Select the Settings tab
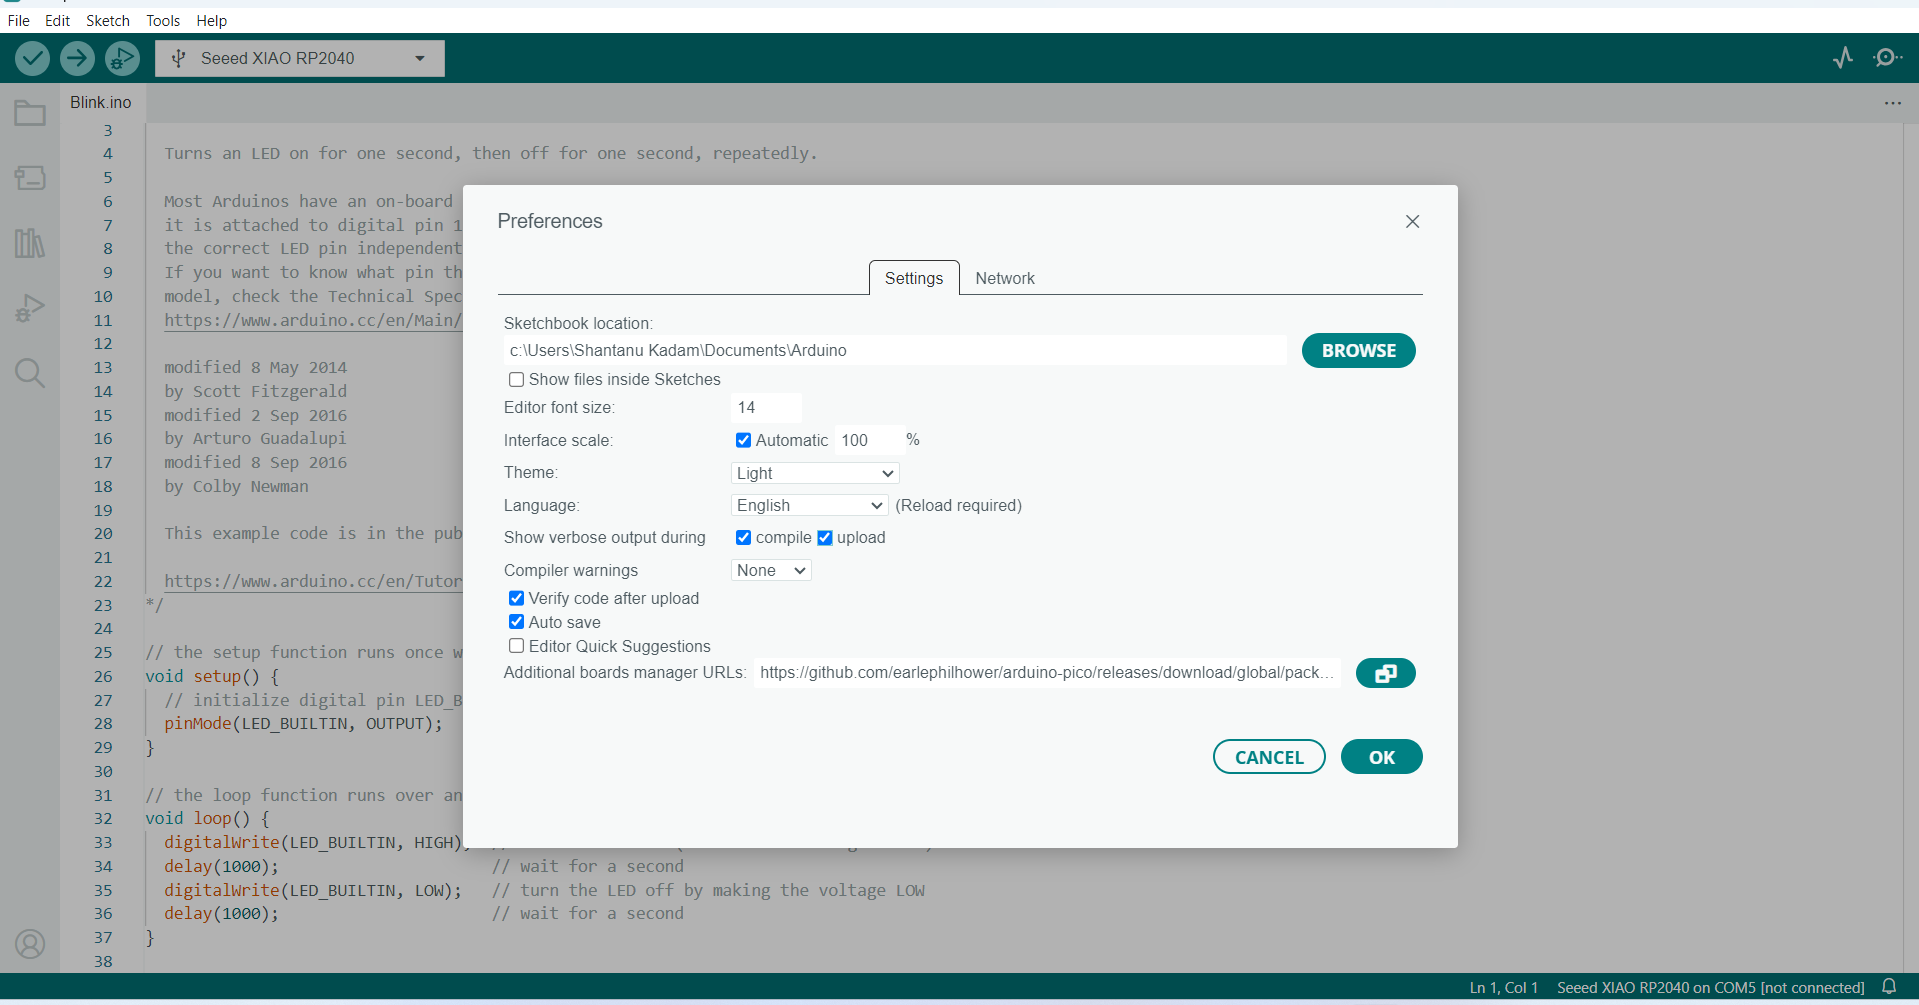Image resolution: width=1919 pixels, height=1005 pixels. (x=914, y=278)
